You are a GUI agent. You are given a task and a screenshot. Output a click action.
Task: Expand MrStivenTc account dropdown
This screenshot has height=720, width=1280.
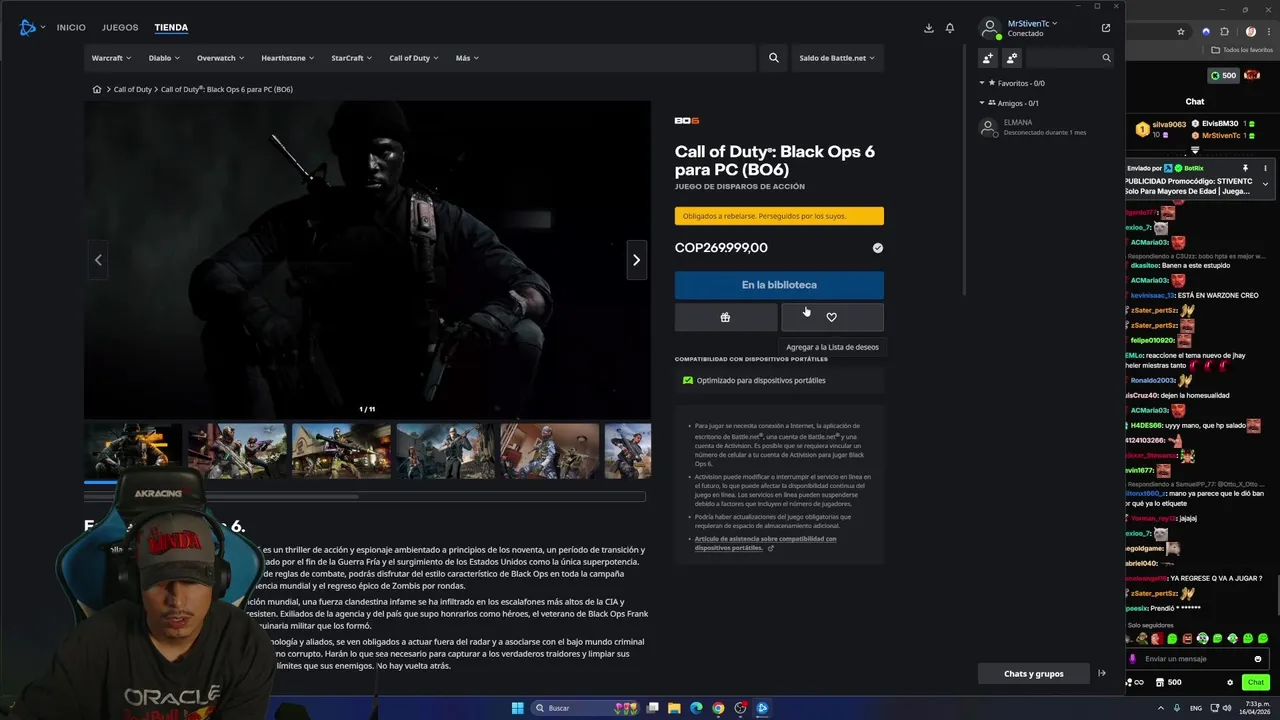(x=1032, y=23)
